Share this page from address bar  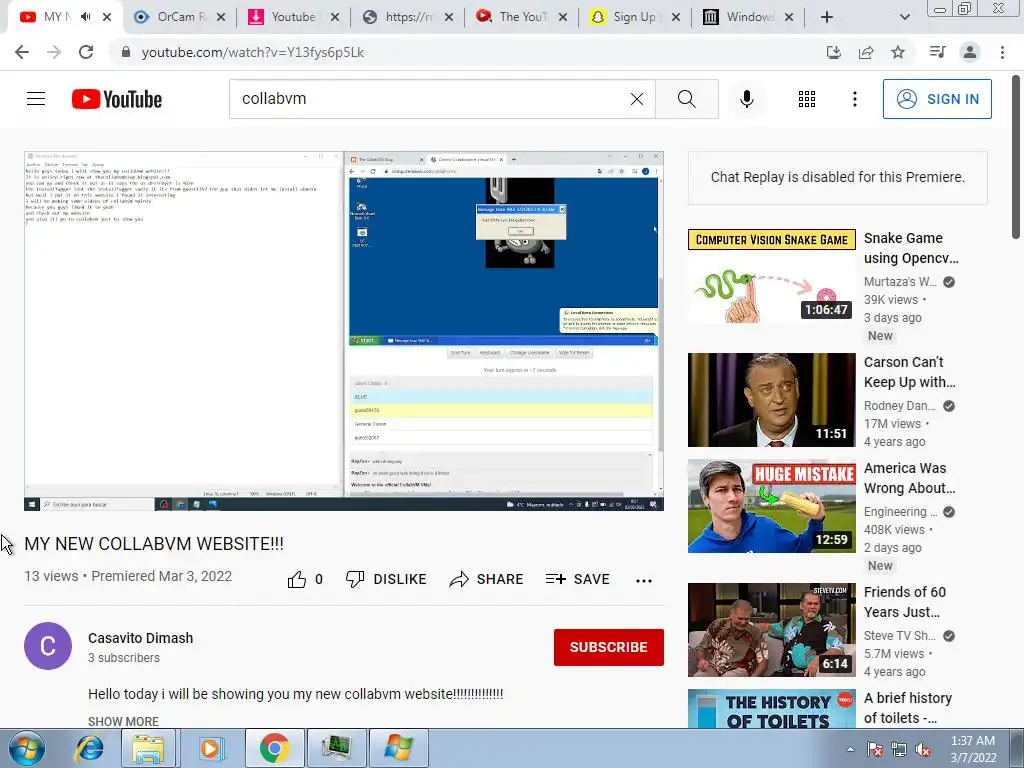tap(866, 52)
